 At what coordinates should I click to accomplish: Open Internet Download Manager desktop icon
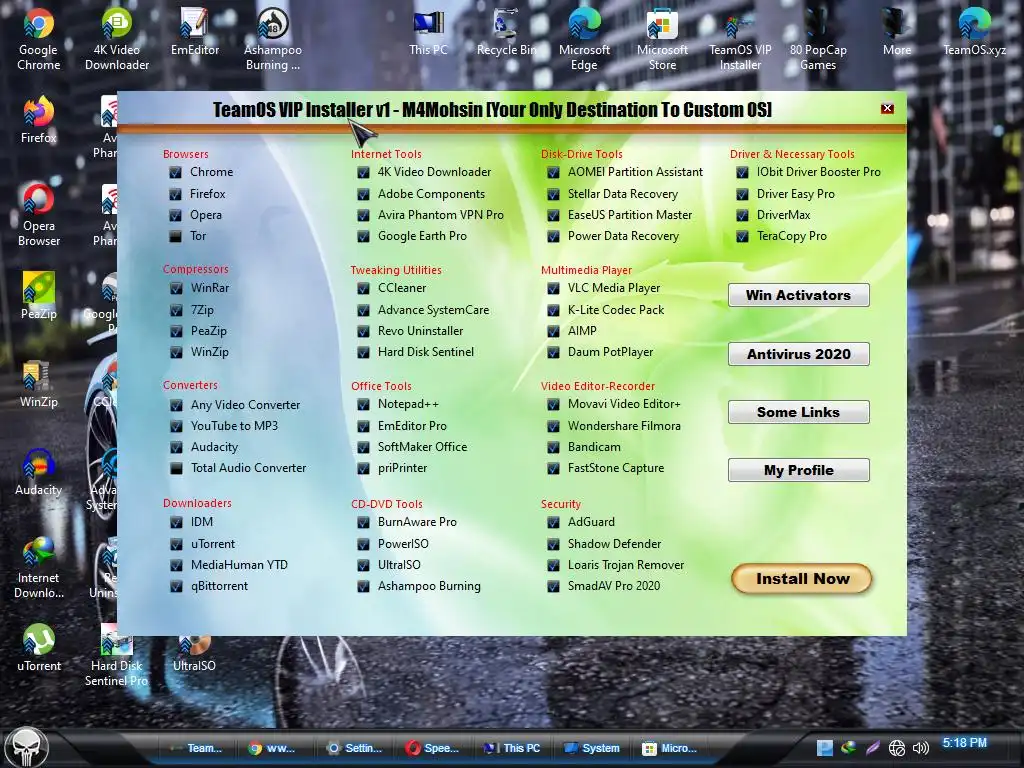(39, 567)
